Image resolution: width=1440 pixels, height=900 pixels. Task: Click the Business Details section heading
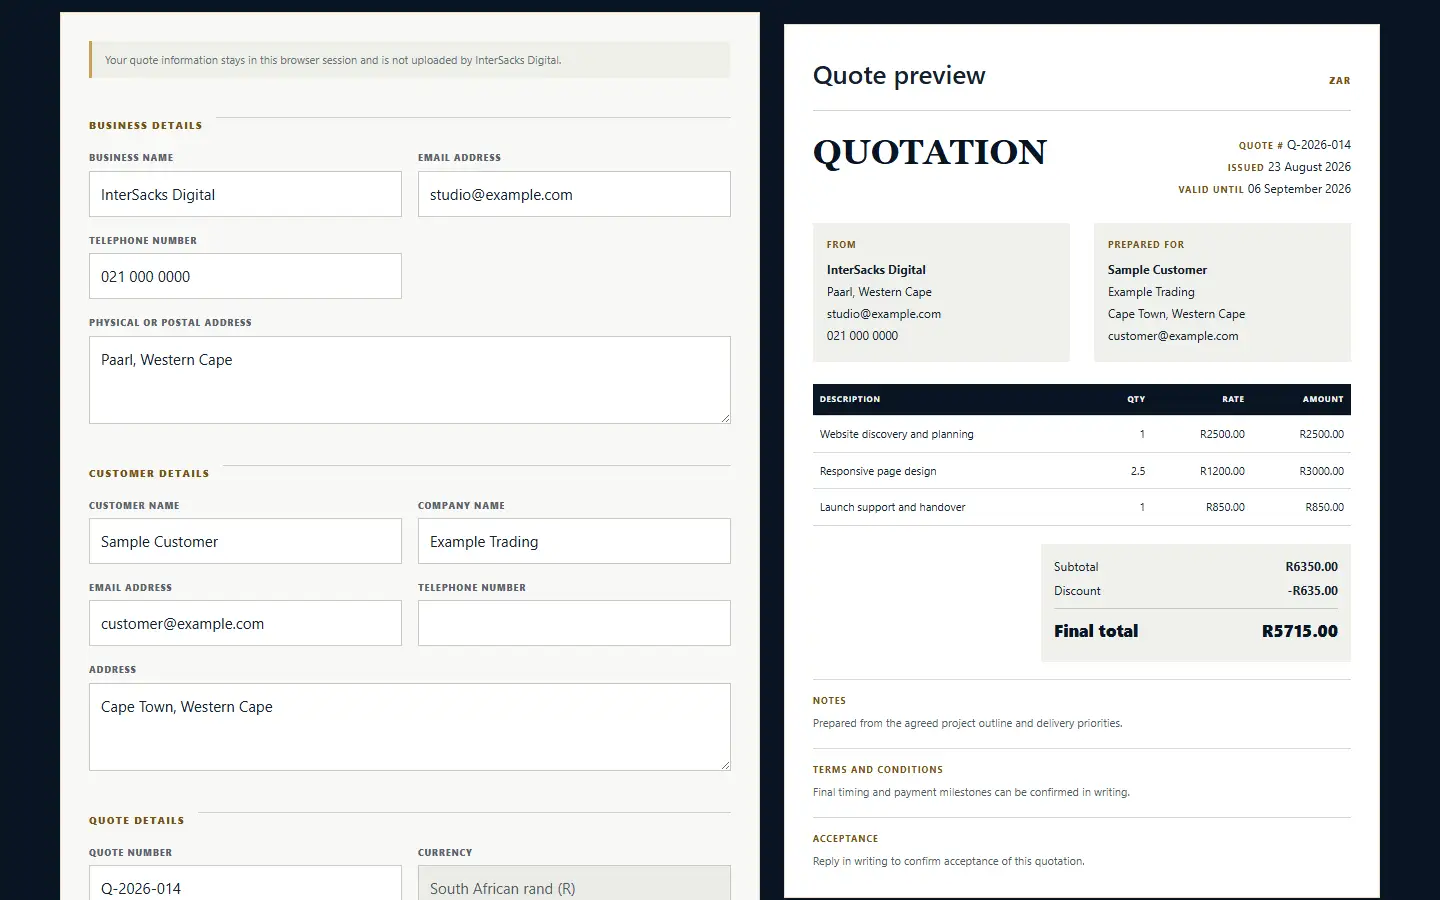click(146, 126)
